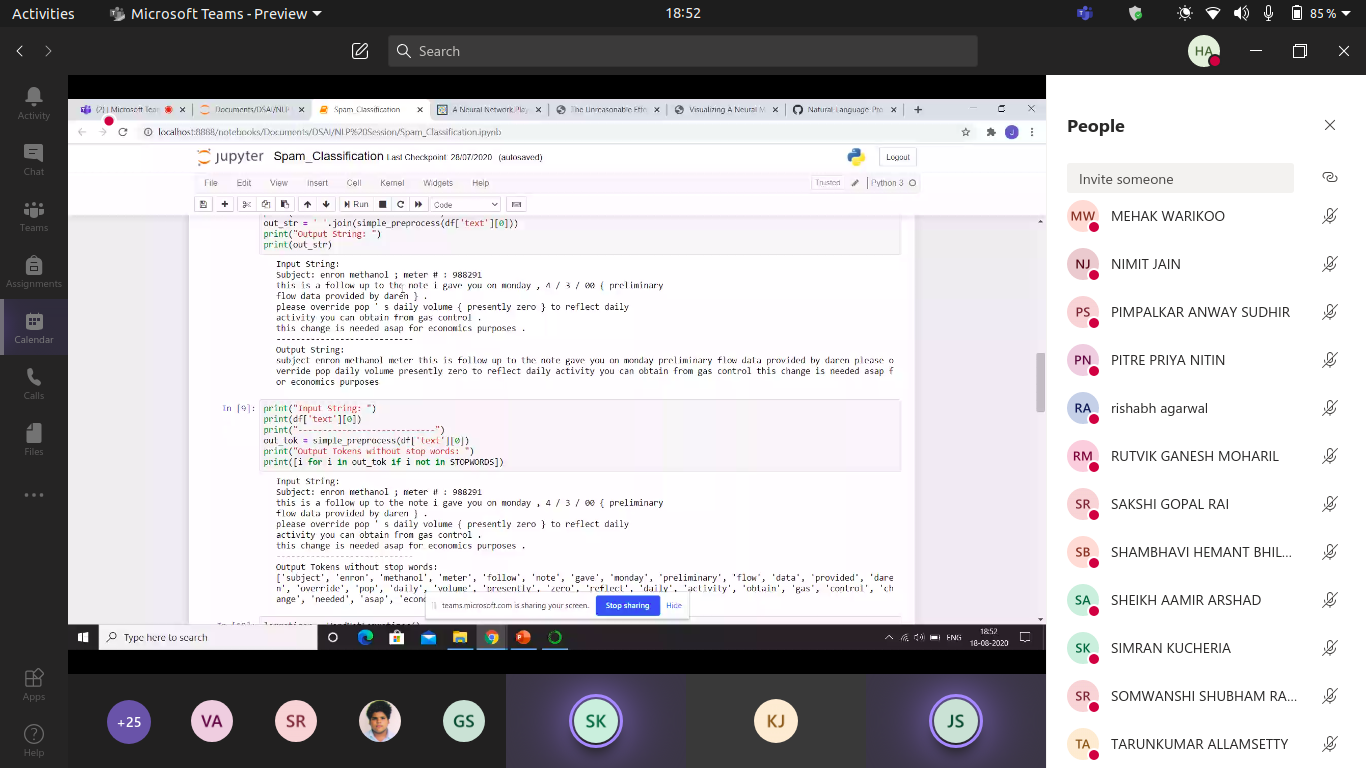The image size is (1366, 768).
Task: Open the Calls section
Action: click(x=33, y=383)
